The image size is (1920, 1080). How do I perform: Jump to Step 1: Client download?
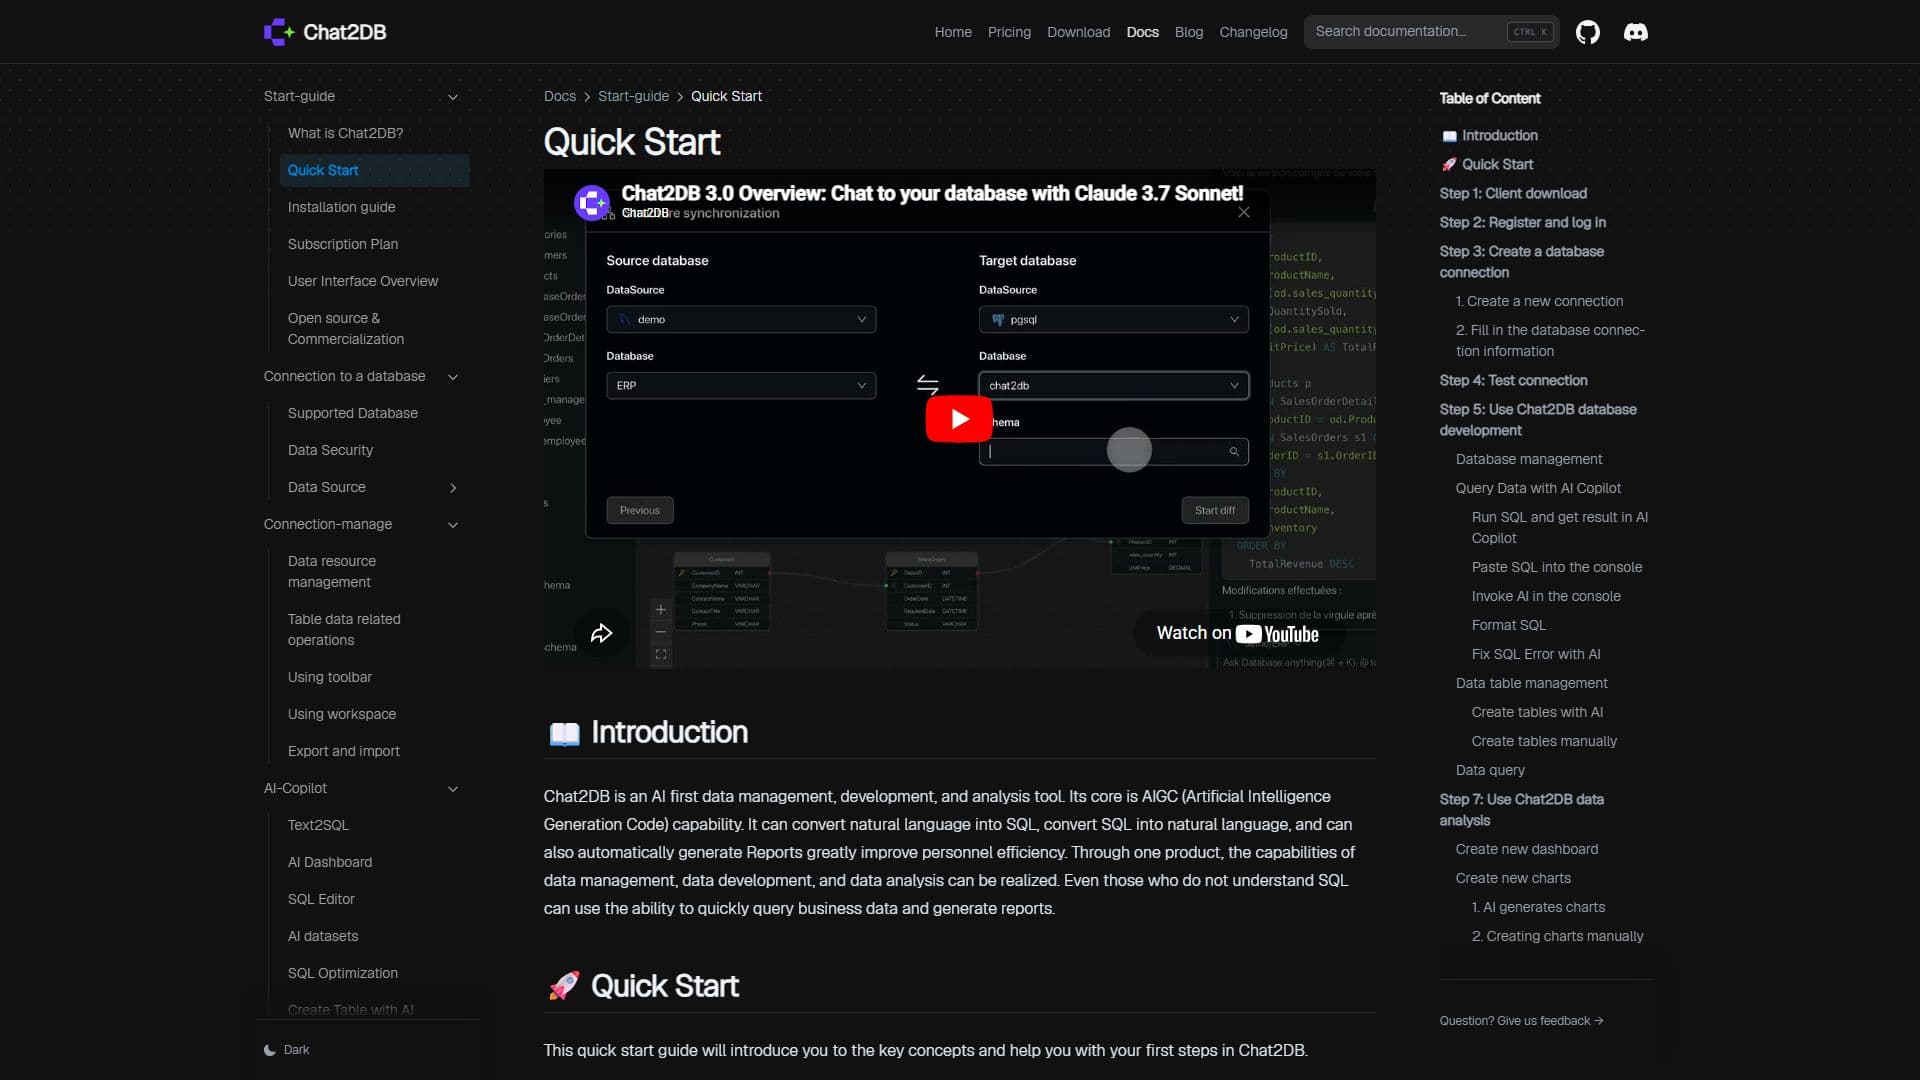[1512, 193]
